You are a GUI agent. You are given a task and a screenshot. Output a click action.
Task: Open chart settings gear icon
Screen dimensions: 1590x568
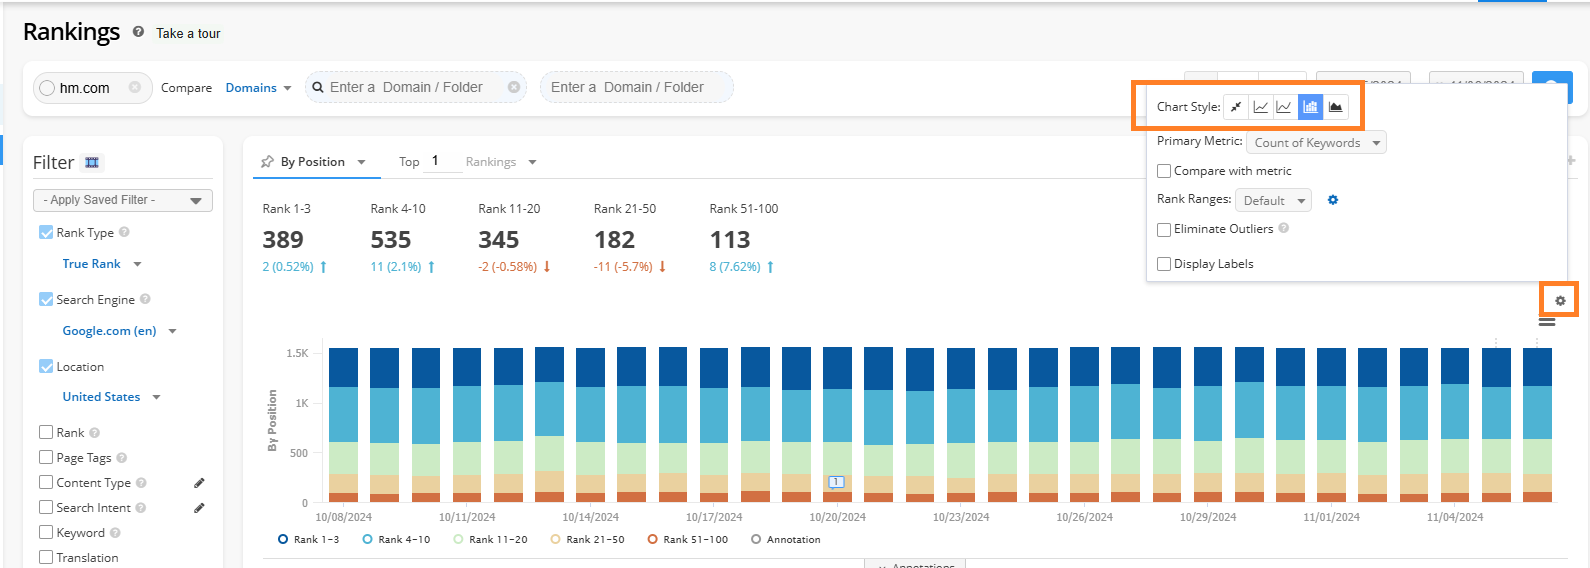pos(1559,300)
